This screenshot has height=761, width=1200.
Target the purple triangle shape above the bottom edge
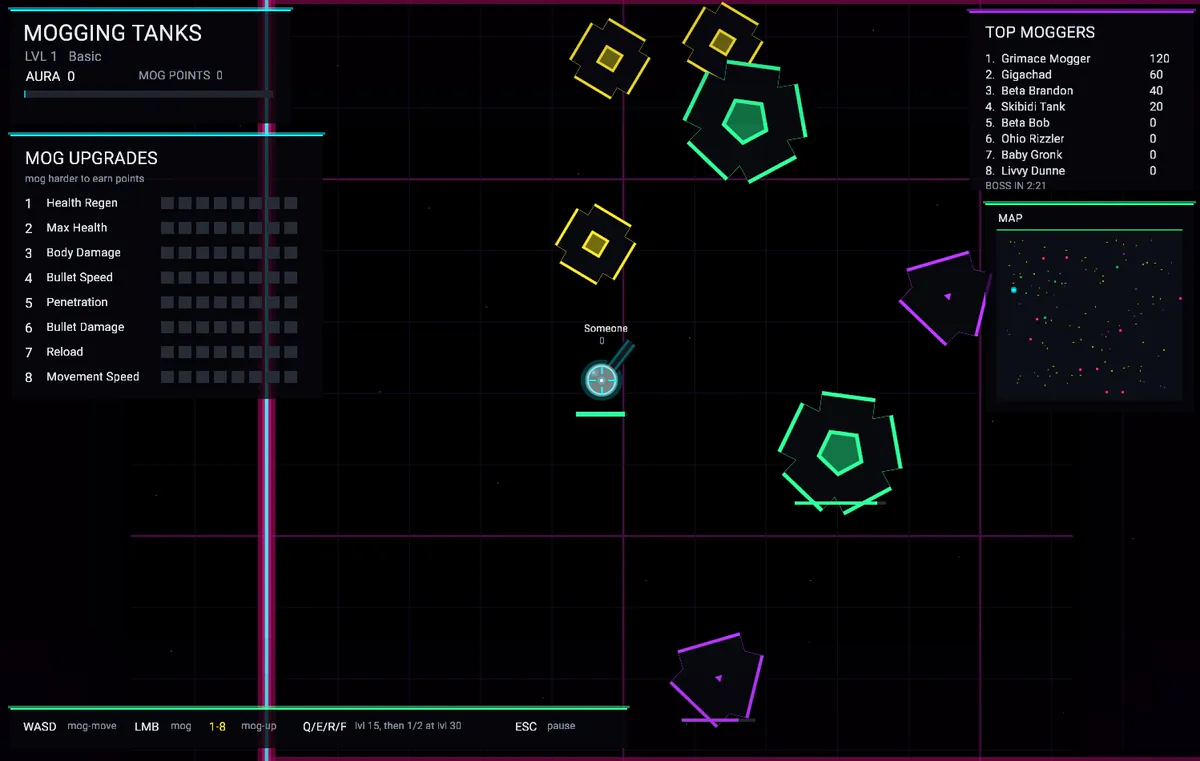pos(717,678)
